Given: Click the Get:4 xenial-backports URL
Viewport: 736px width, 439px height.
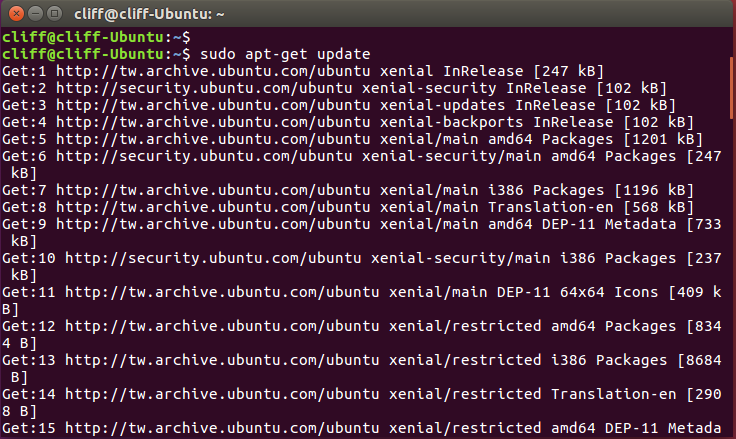Looking at the screenshot, I should click(213, 122).
